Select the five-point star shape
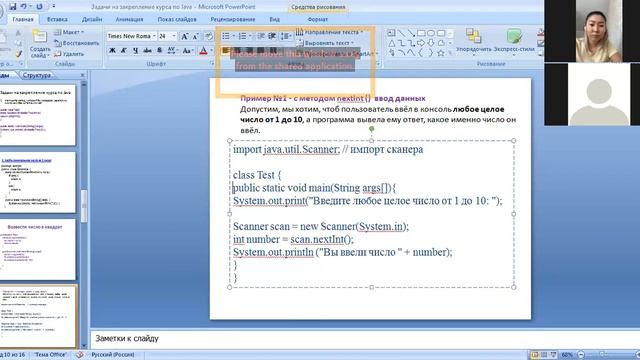Image resolution: width=640 pixels, height=360 pixels. (441, 53)
